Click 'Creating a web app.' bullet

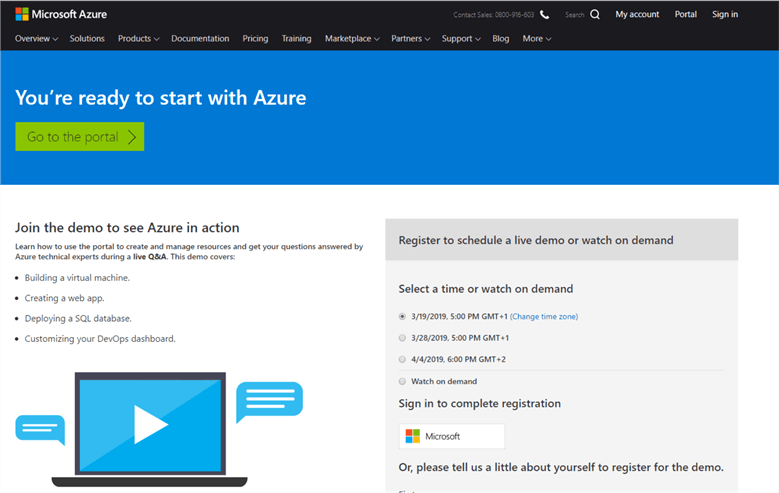(65, 298)
